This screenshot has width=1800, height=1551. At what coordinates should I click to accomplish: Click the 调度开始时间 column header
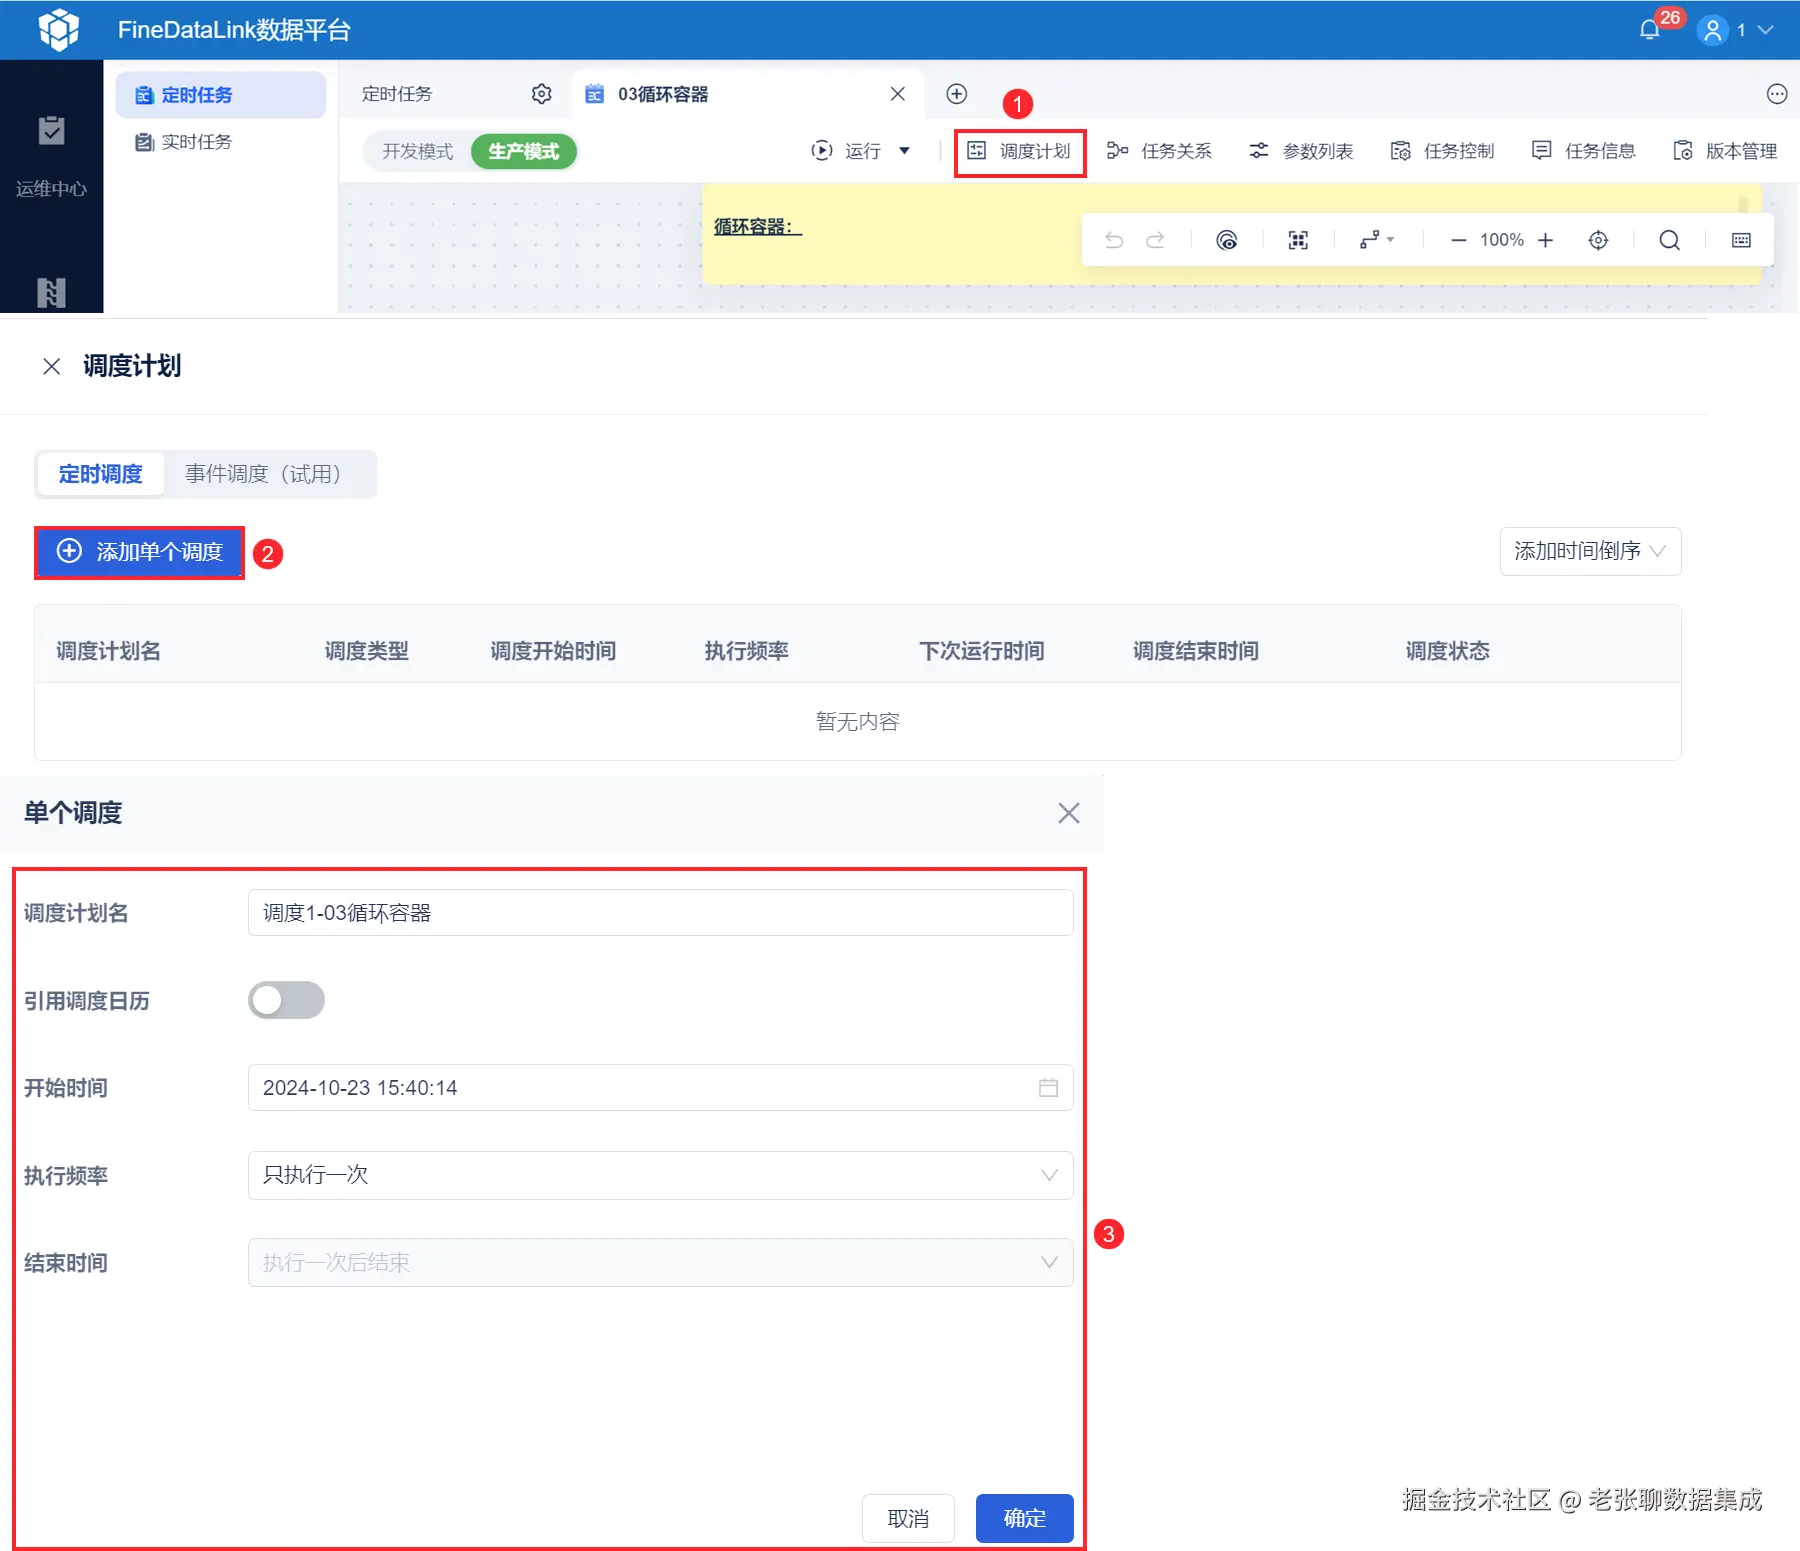(x=553, y=651)
